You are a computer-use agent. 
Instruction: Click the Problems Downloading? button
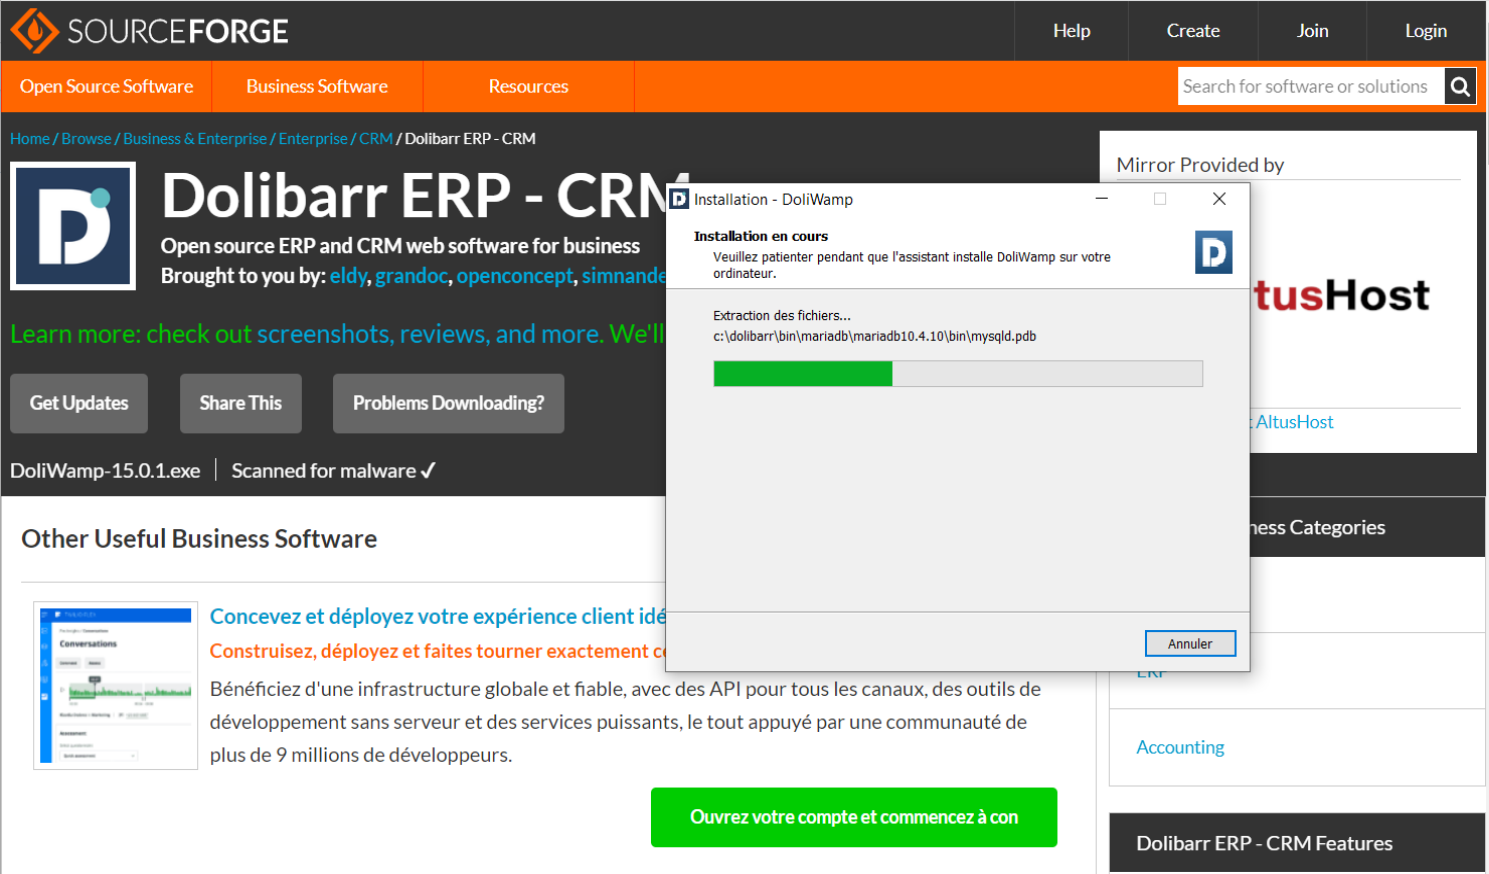448,403
